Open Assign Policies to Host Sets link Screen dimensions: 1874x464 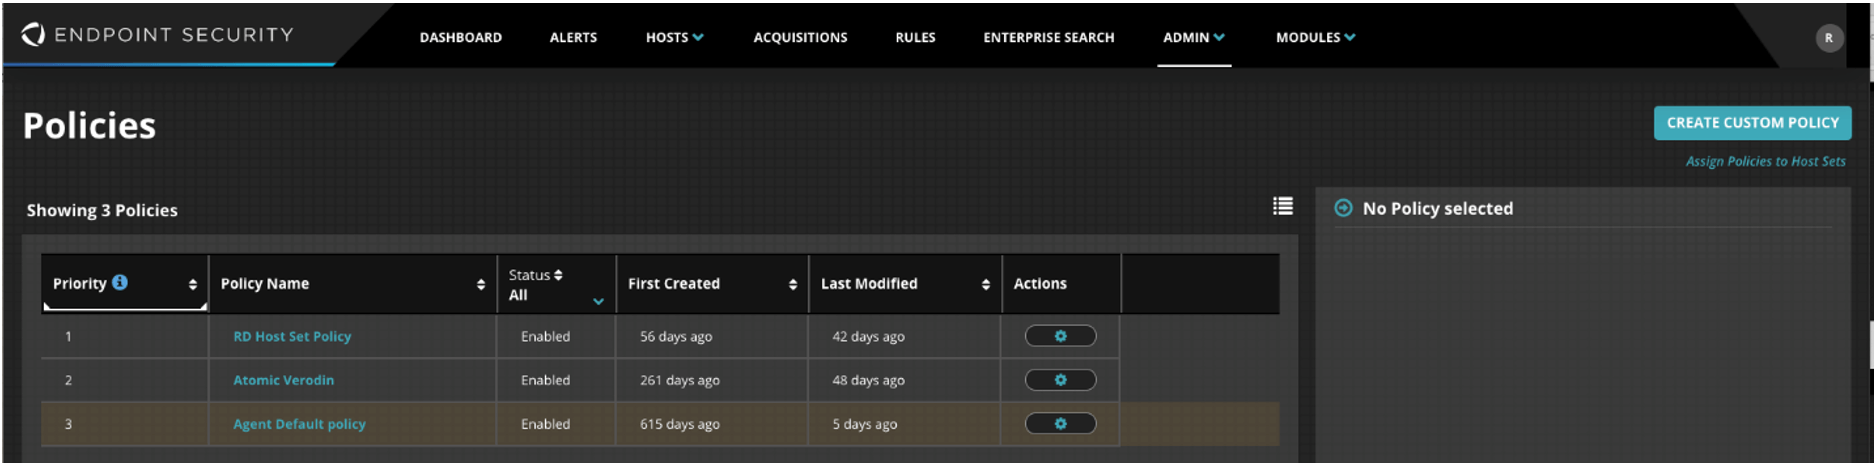tap(1765, 161)
